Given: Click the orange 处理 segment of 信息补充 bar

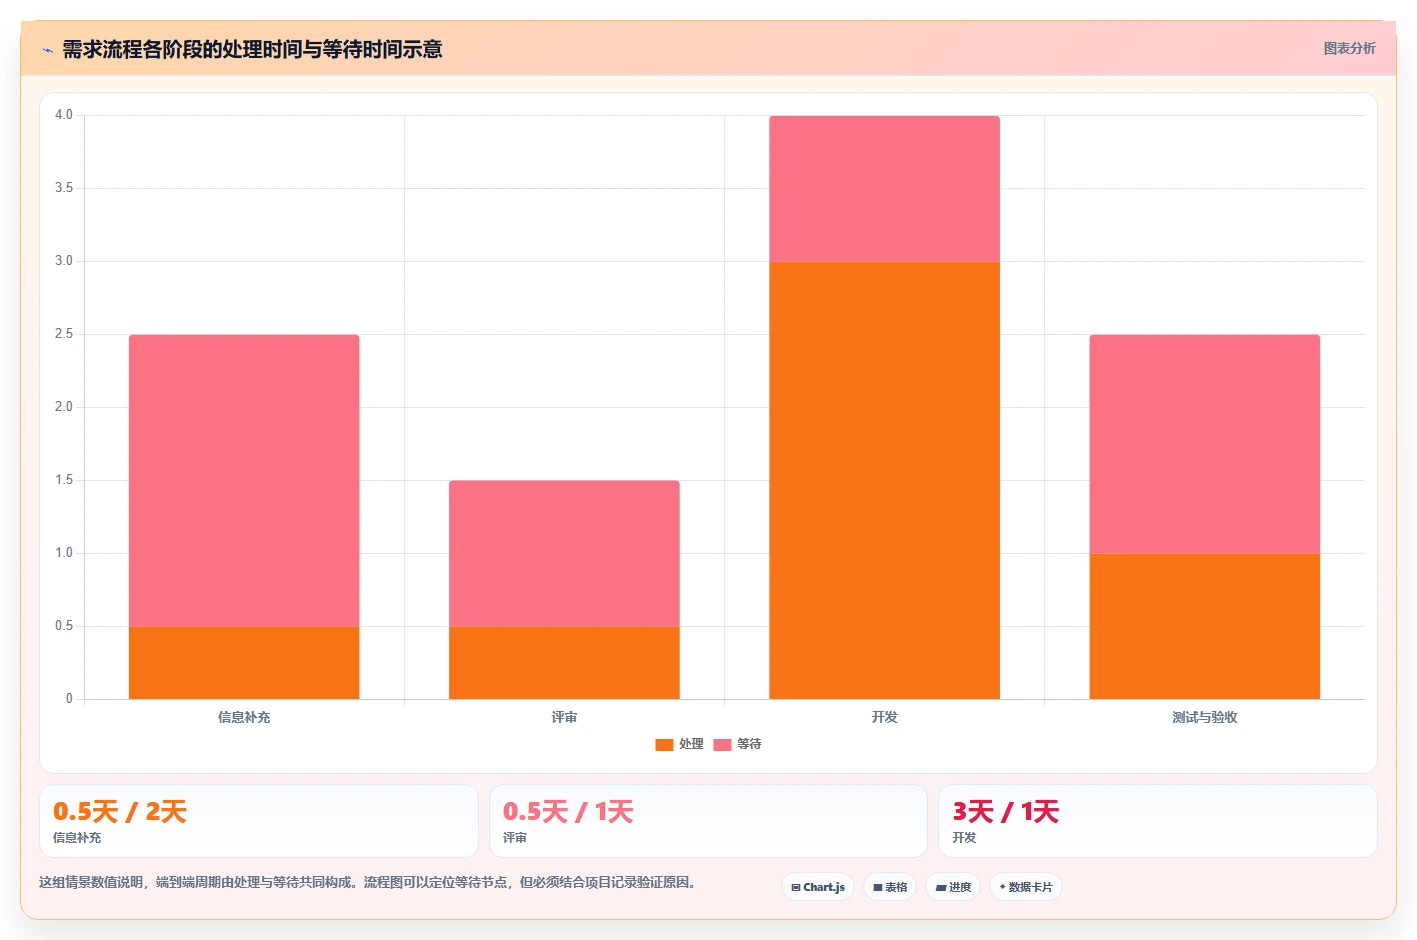Looking at the screenshot, I should [244, 663].
